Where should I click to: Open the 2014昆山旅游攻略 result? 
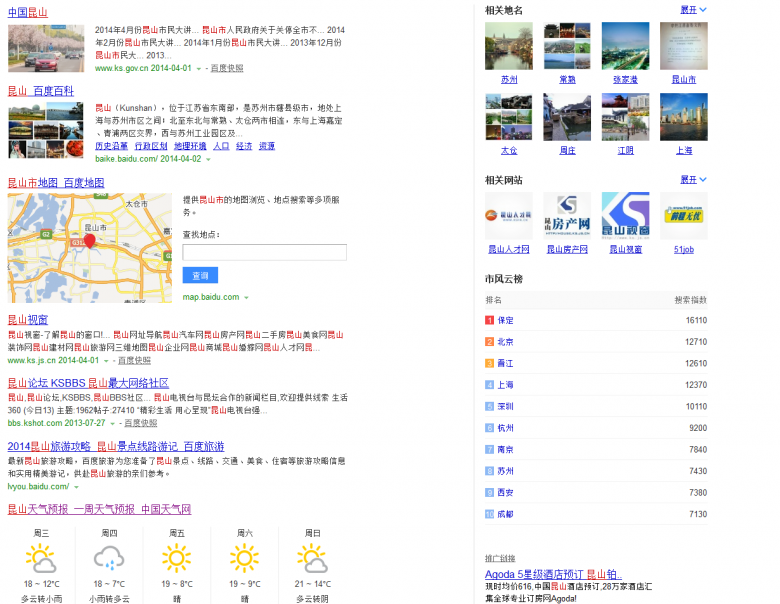[x=115, y=446]
